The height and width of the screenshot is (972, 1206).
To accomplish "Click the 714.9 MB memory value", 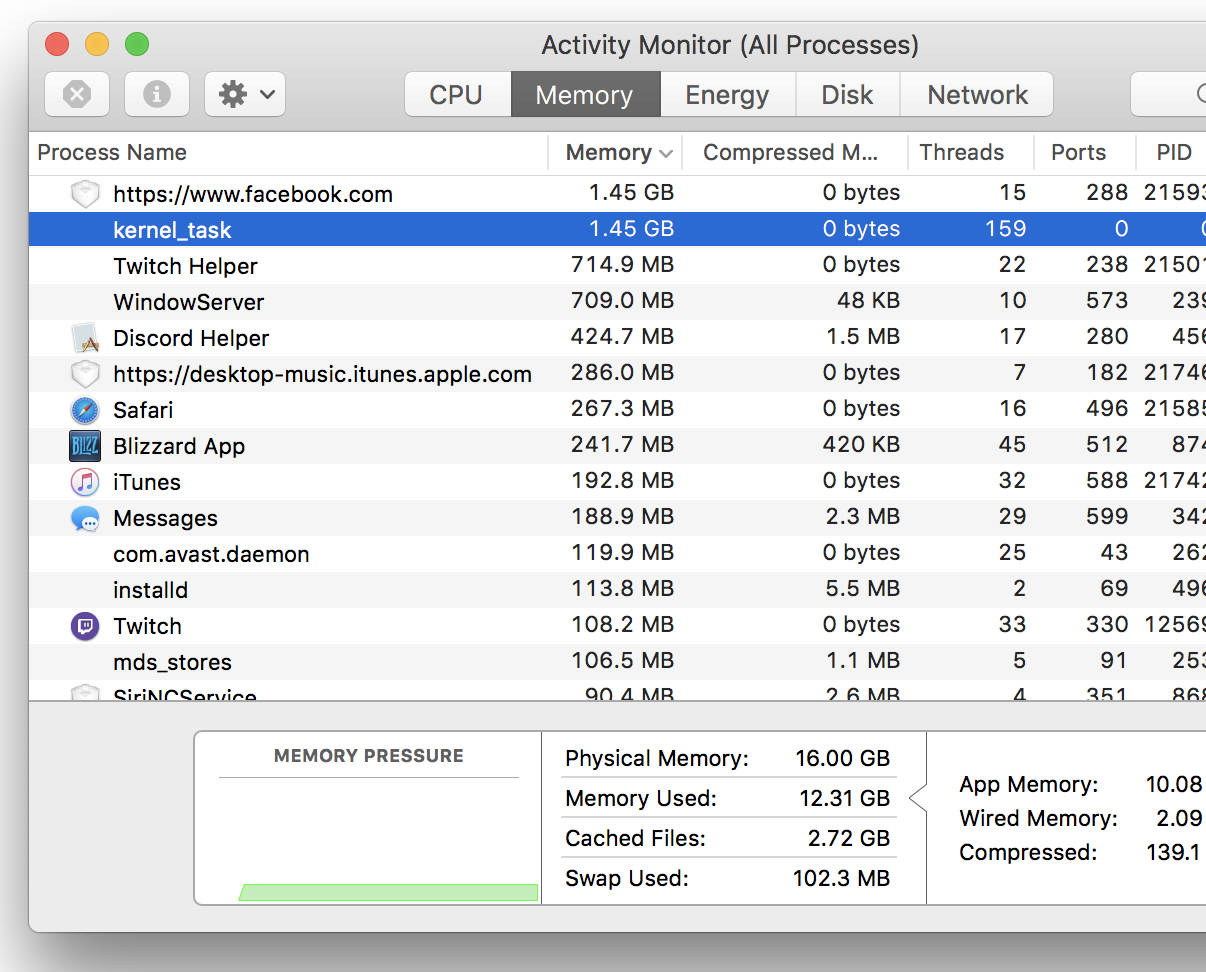I will pyautogui.click(x=622, y=265).
